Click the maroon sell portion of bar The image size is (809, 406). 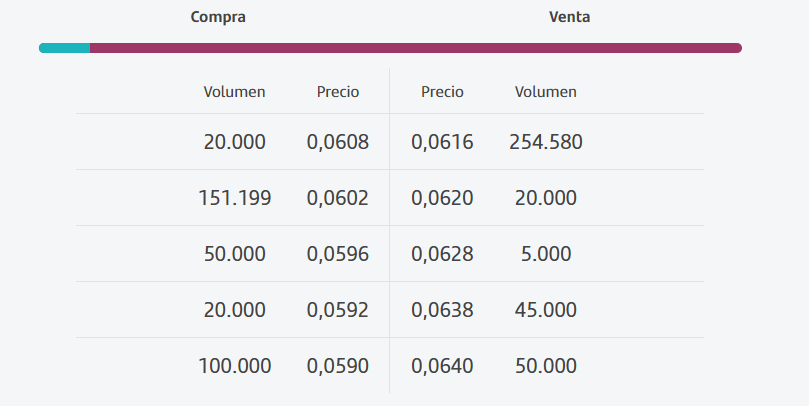tap(416, 48)
